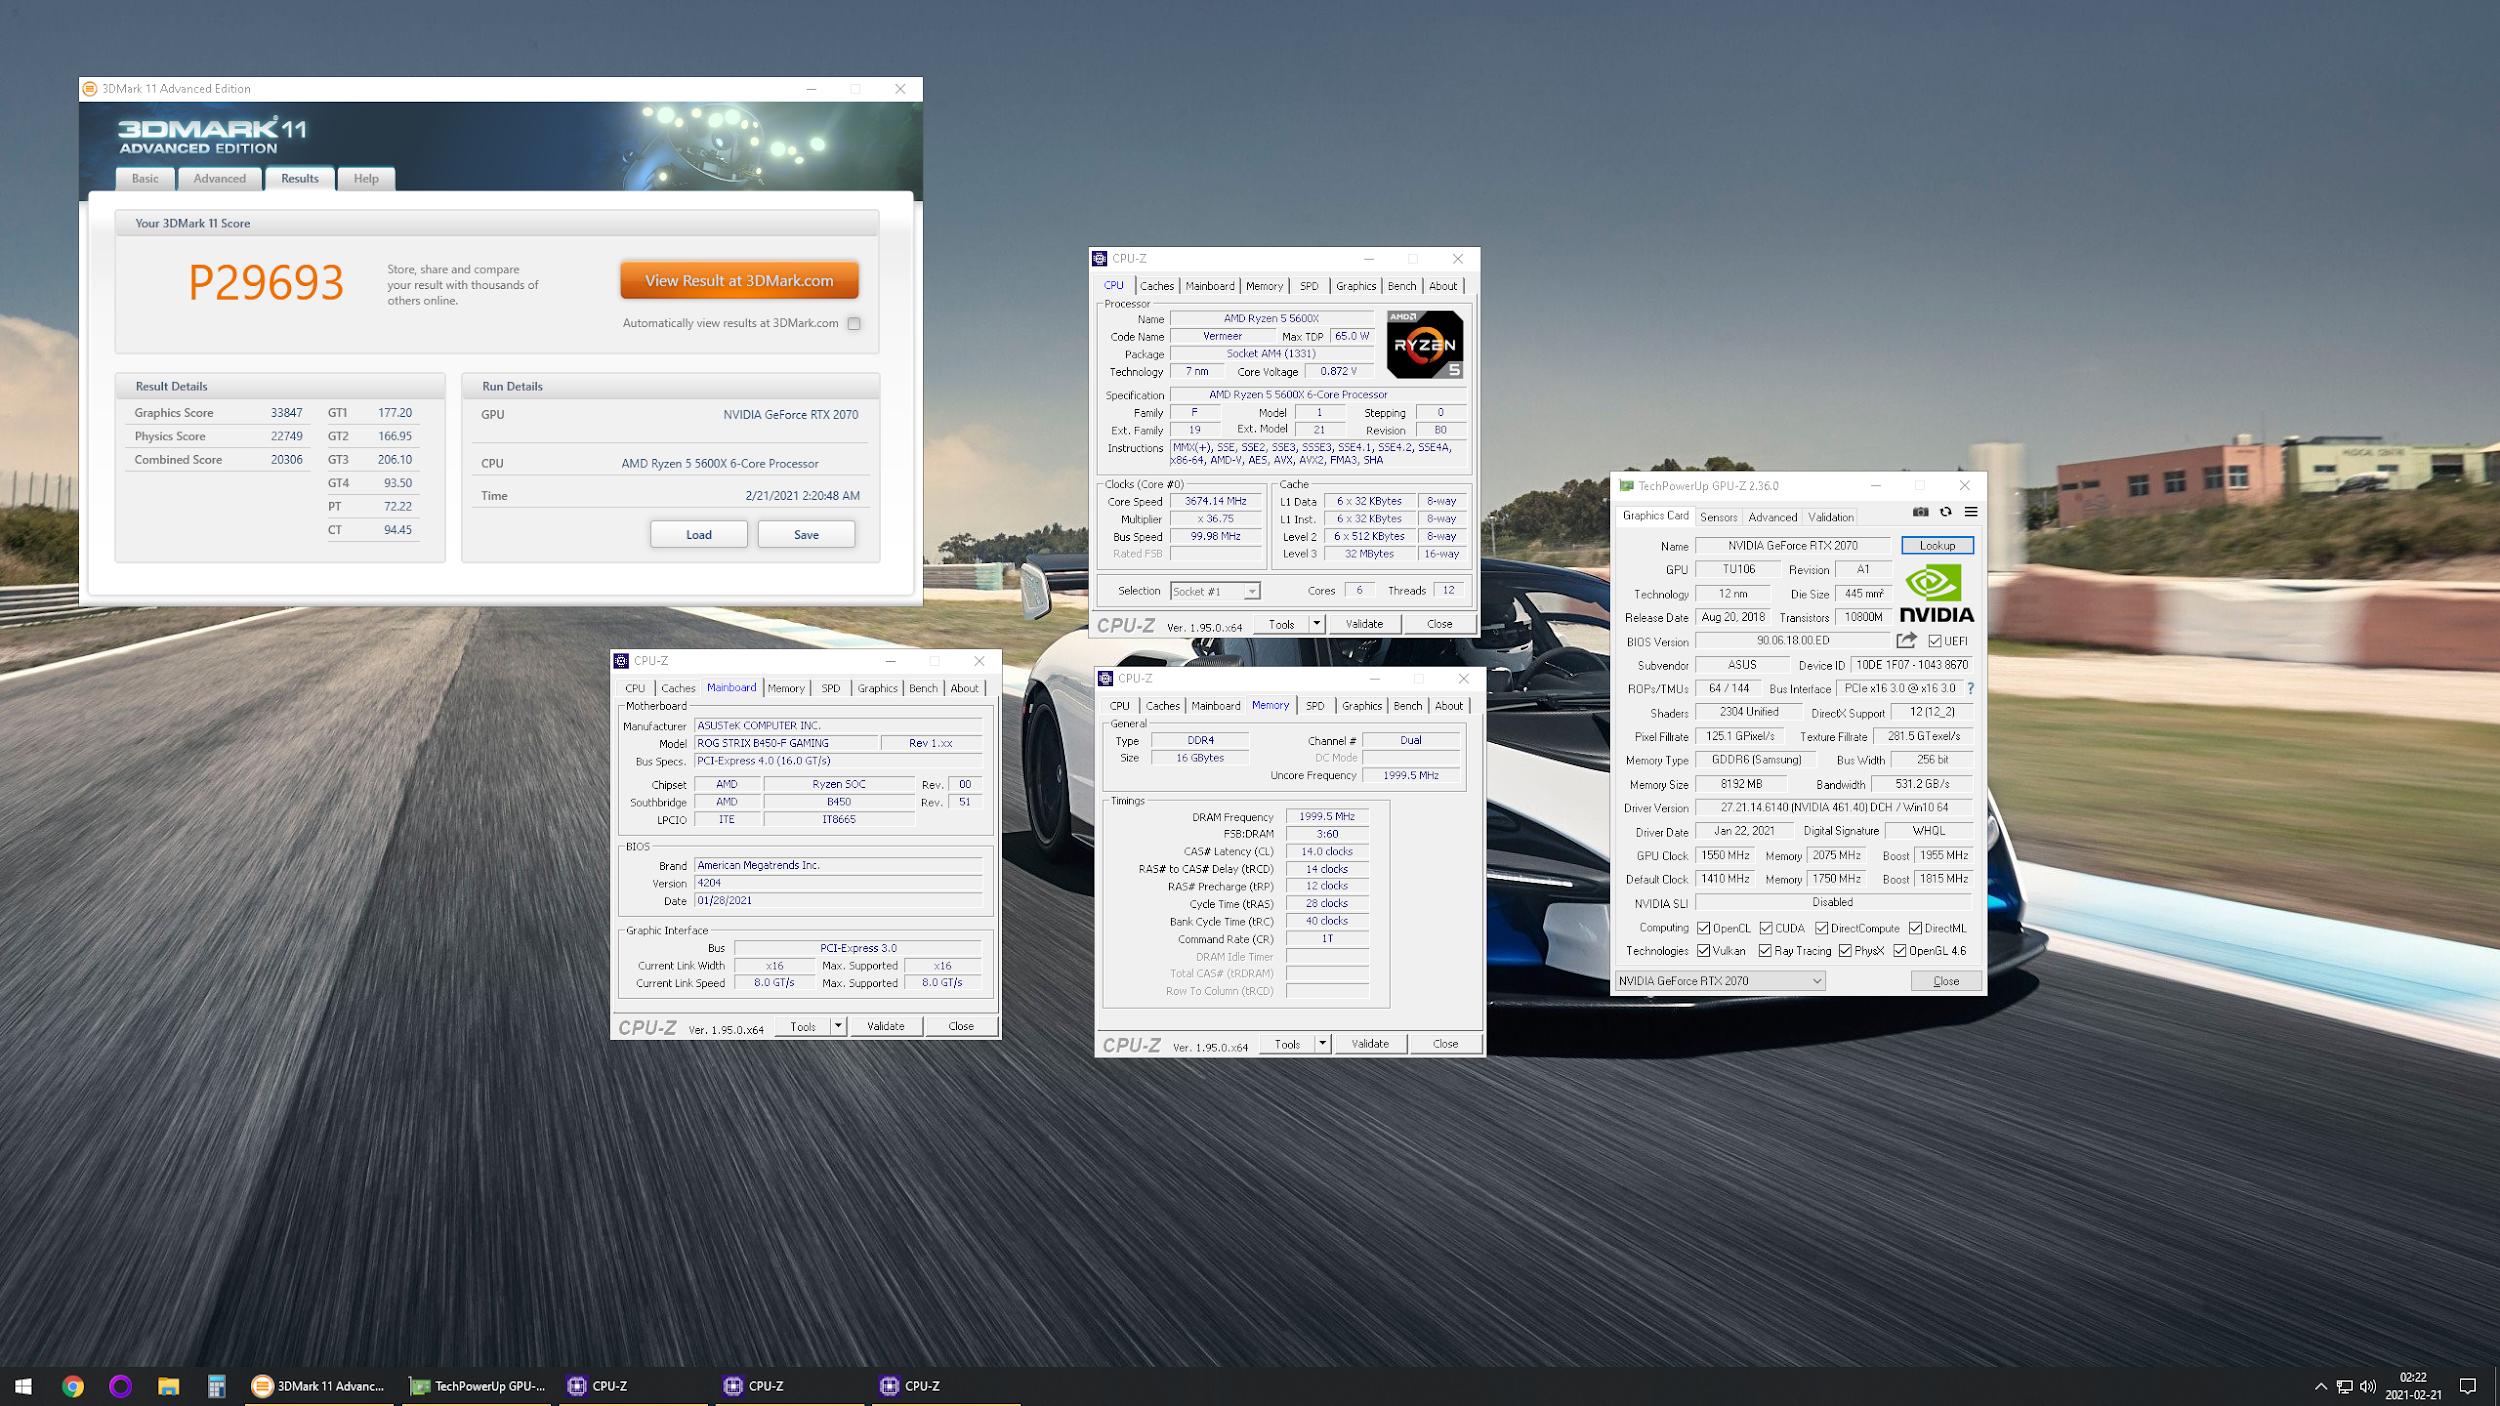Click Driver Version field in GPU-Z
Viewport: 2500px width, 1406px height.
click(1834, 808)
